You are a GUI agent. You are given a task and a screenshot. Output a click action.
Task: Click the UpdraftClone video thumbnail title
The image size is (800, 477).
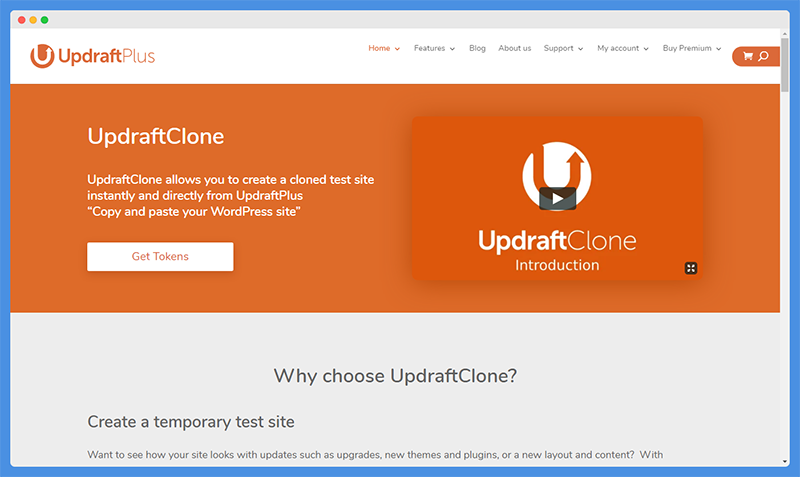pos(557,241)
